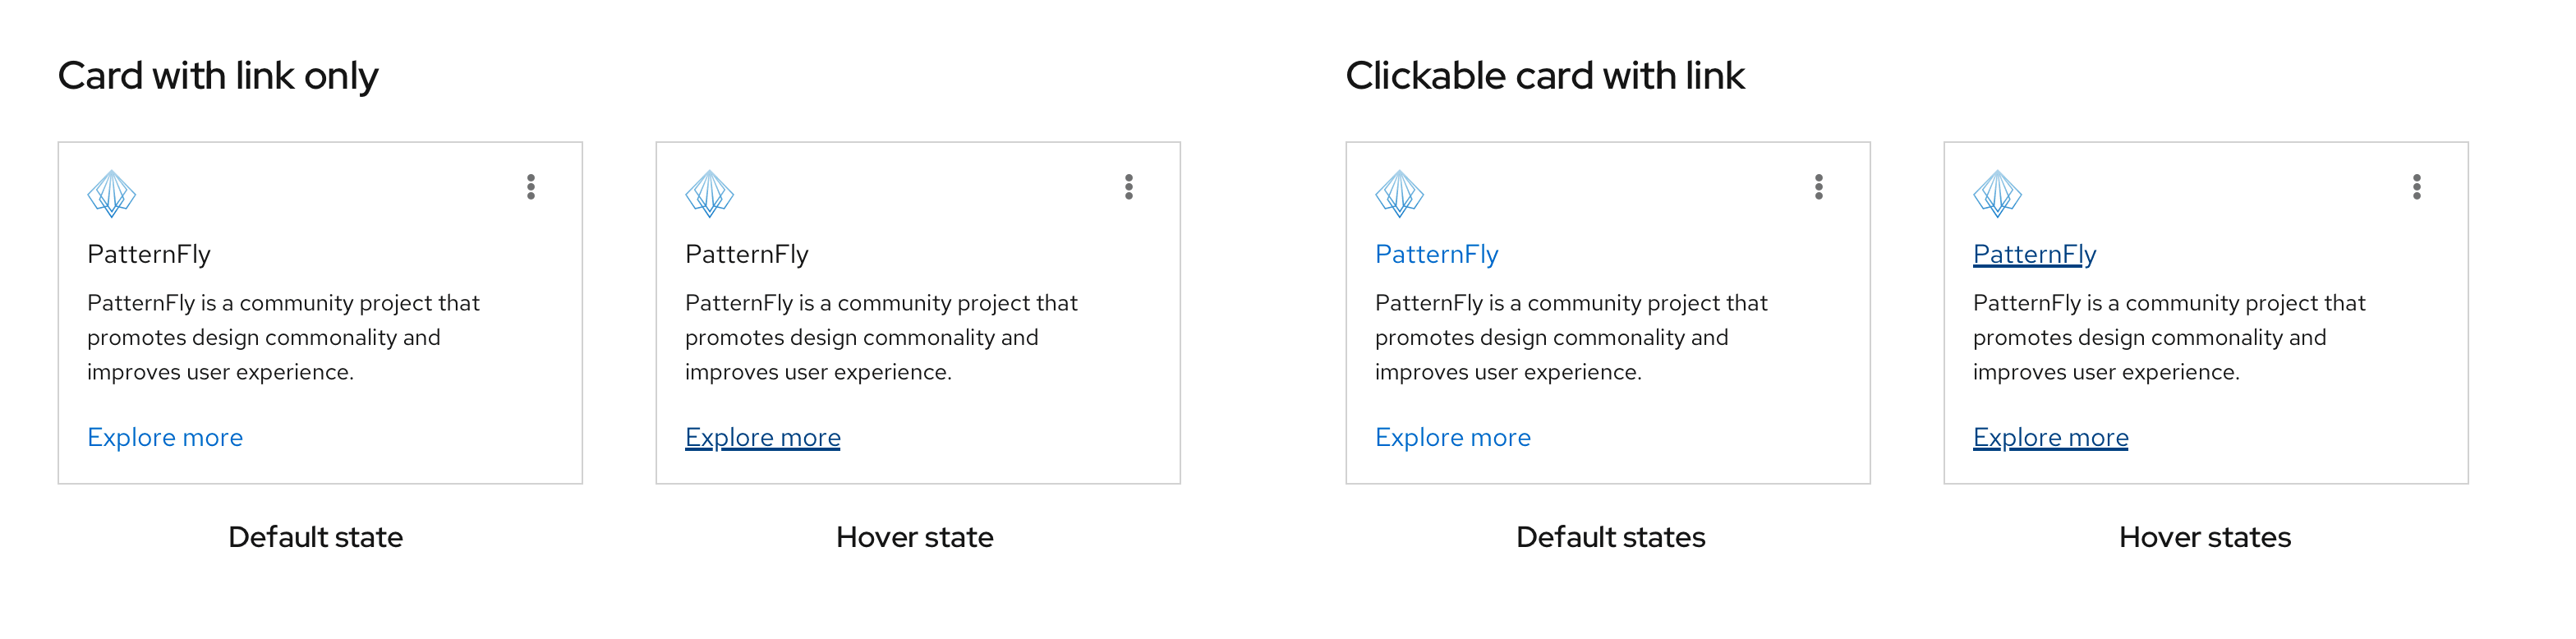Open the underlined PatternFly title link in Hover states card

[2034, 254]
